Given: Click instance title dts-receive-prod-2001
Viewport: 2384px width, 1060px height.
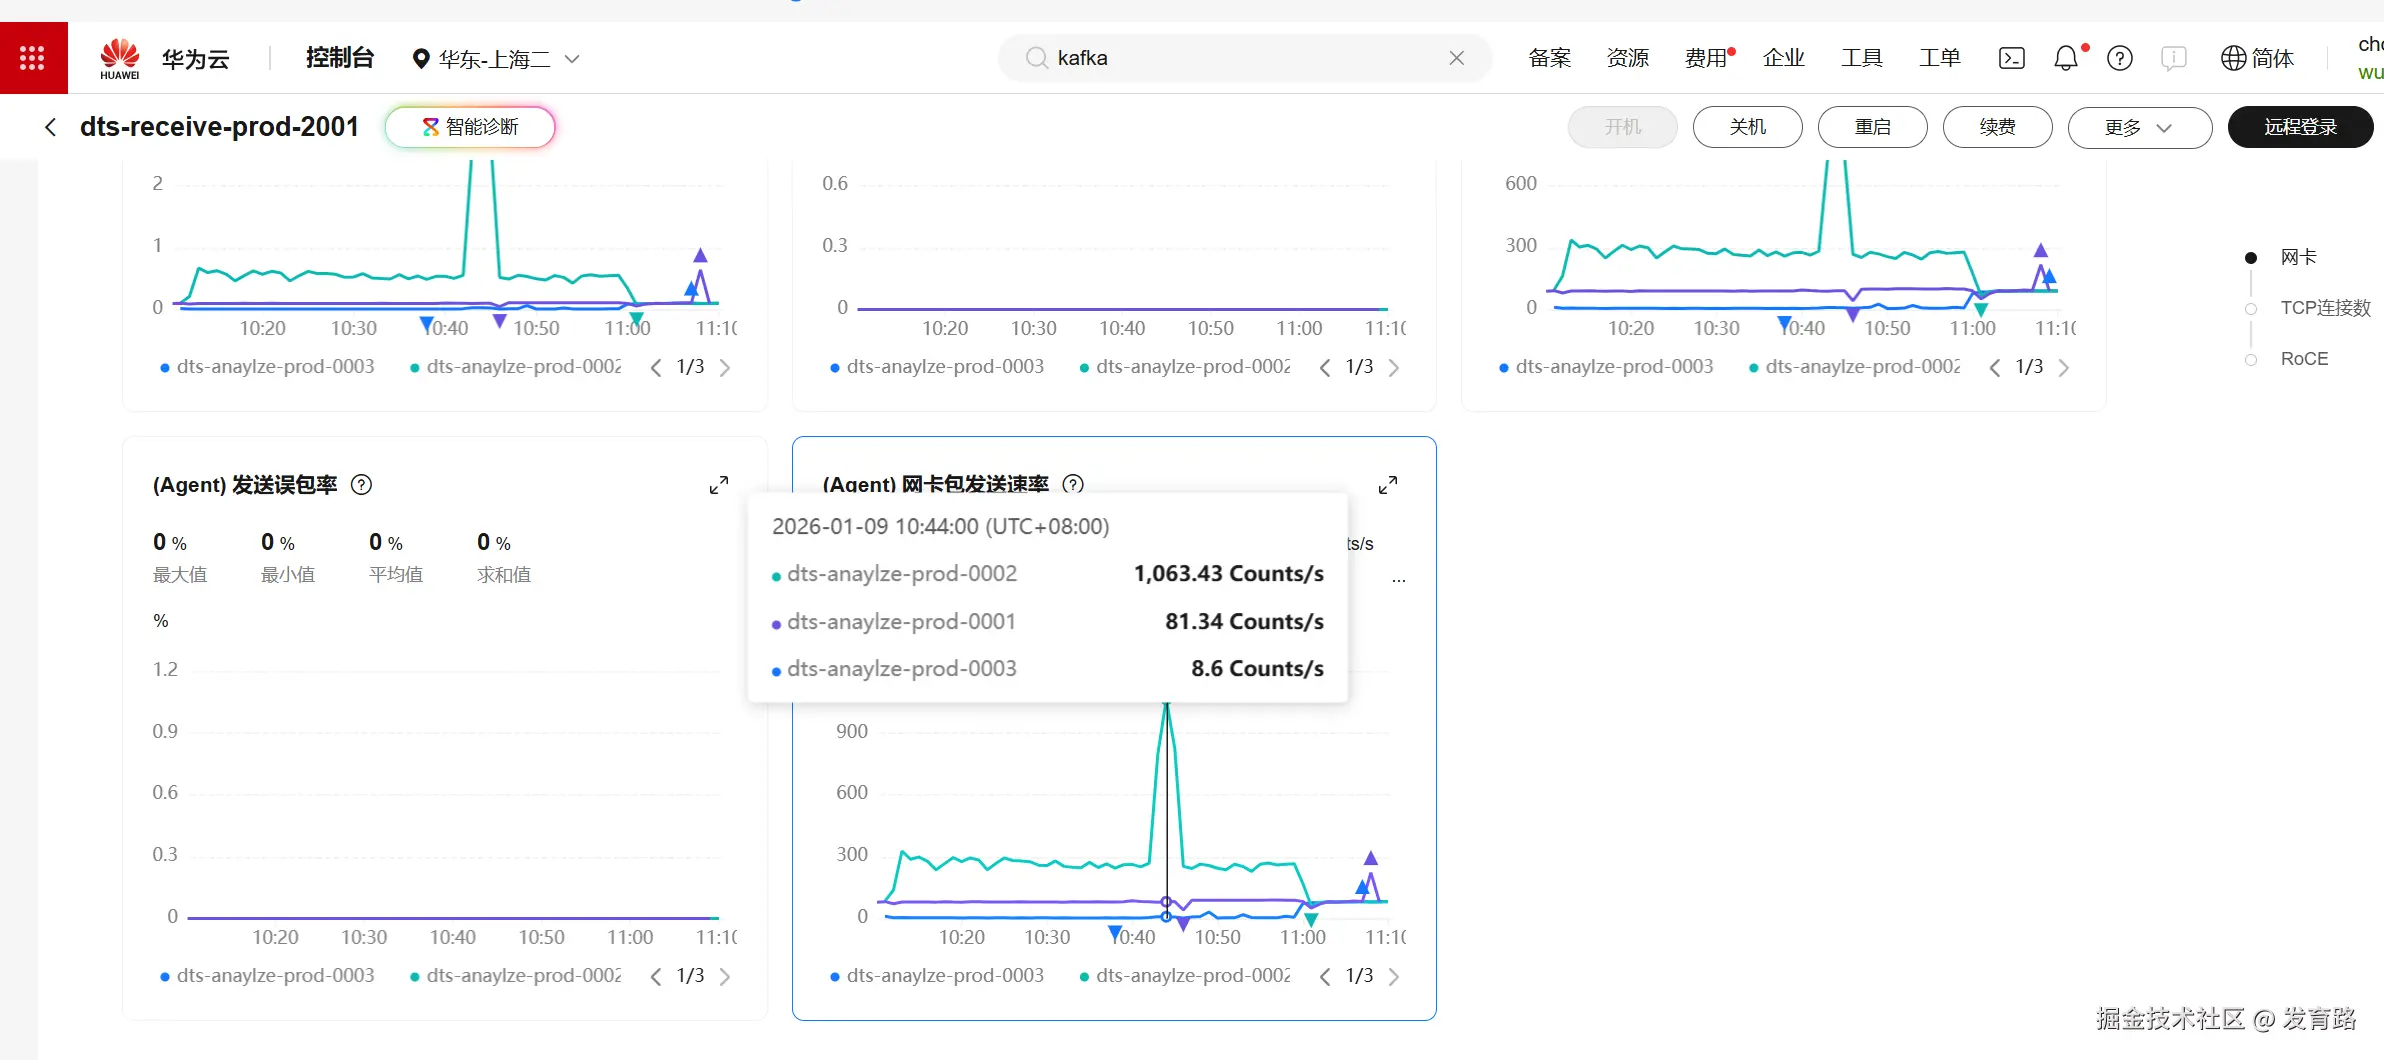Looking at the screenshot, I should click(x=219, y=127).
